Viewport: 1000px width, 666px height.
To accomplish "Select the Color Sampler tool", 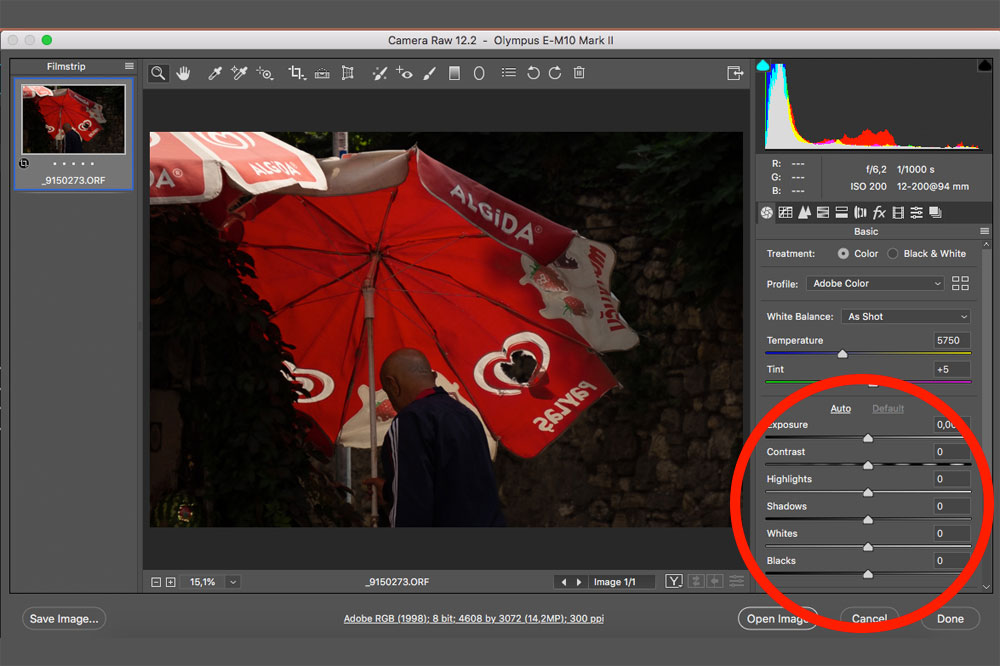I will coord(239,73).
